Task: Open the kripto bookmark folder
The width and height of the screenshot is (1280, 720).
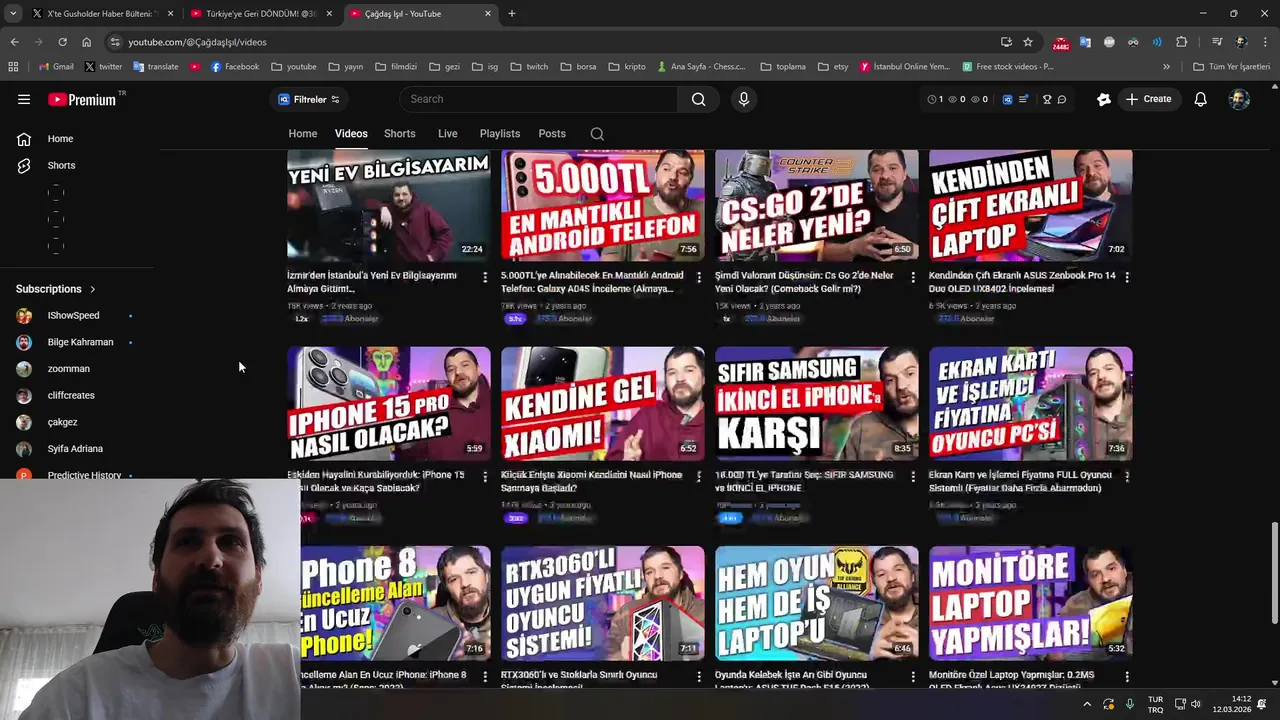Action: (x=627, y=67)
